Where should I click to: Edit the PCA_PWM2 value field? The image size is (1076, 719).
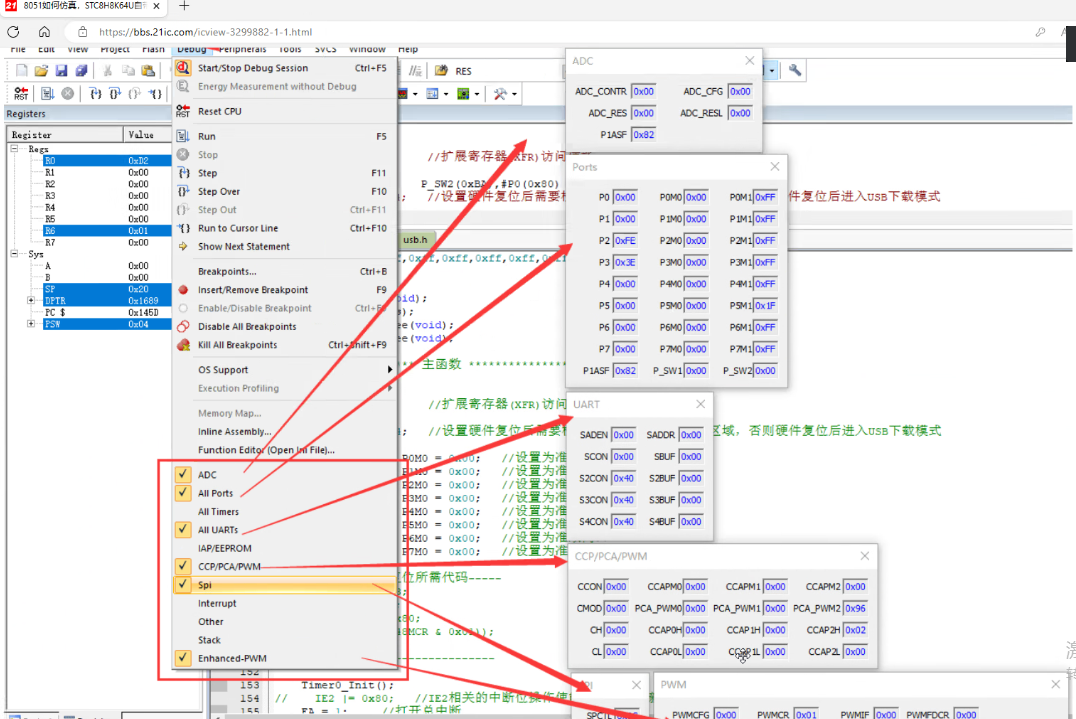[855, 608]
